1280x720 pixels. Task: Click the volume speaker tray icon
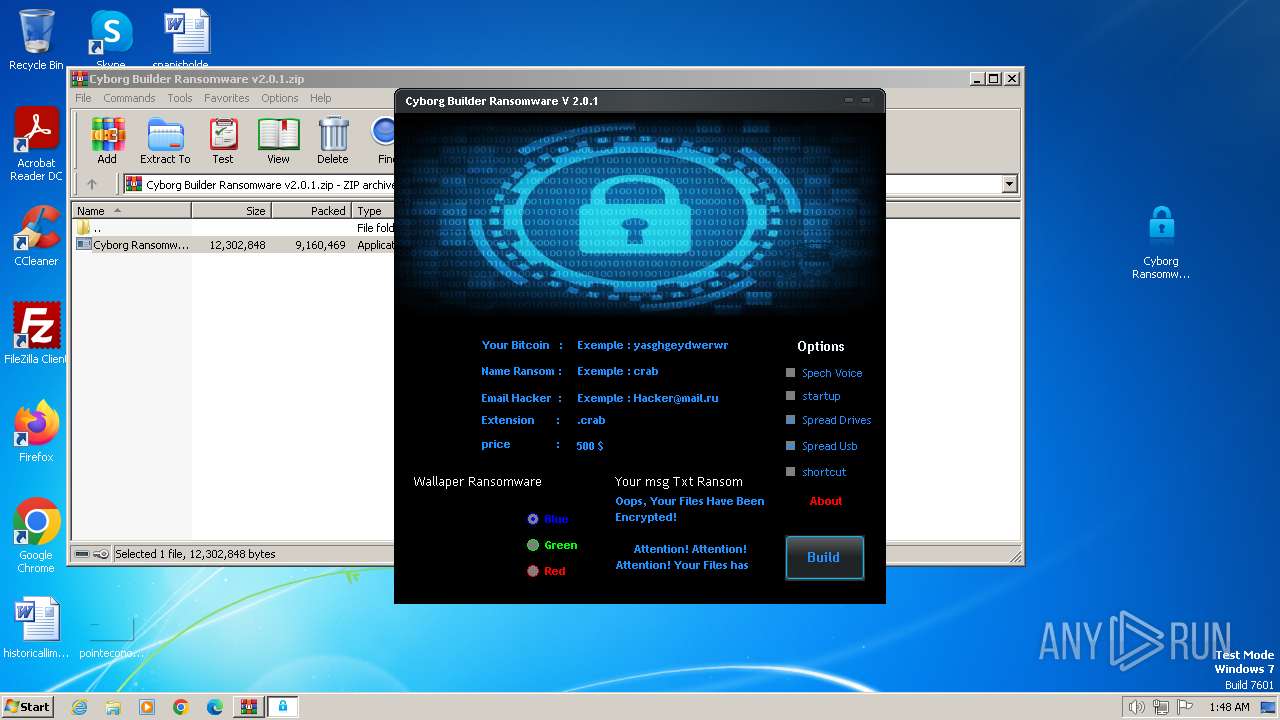1136,707
